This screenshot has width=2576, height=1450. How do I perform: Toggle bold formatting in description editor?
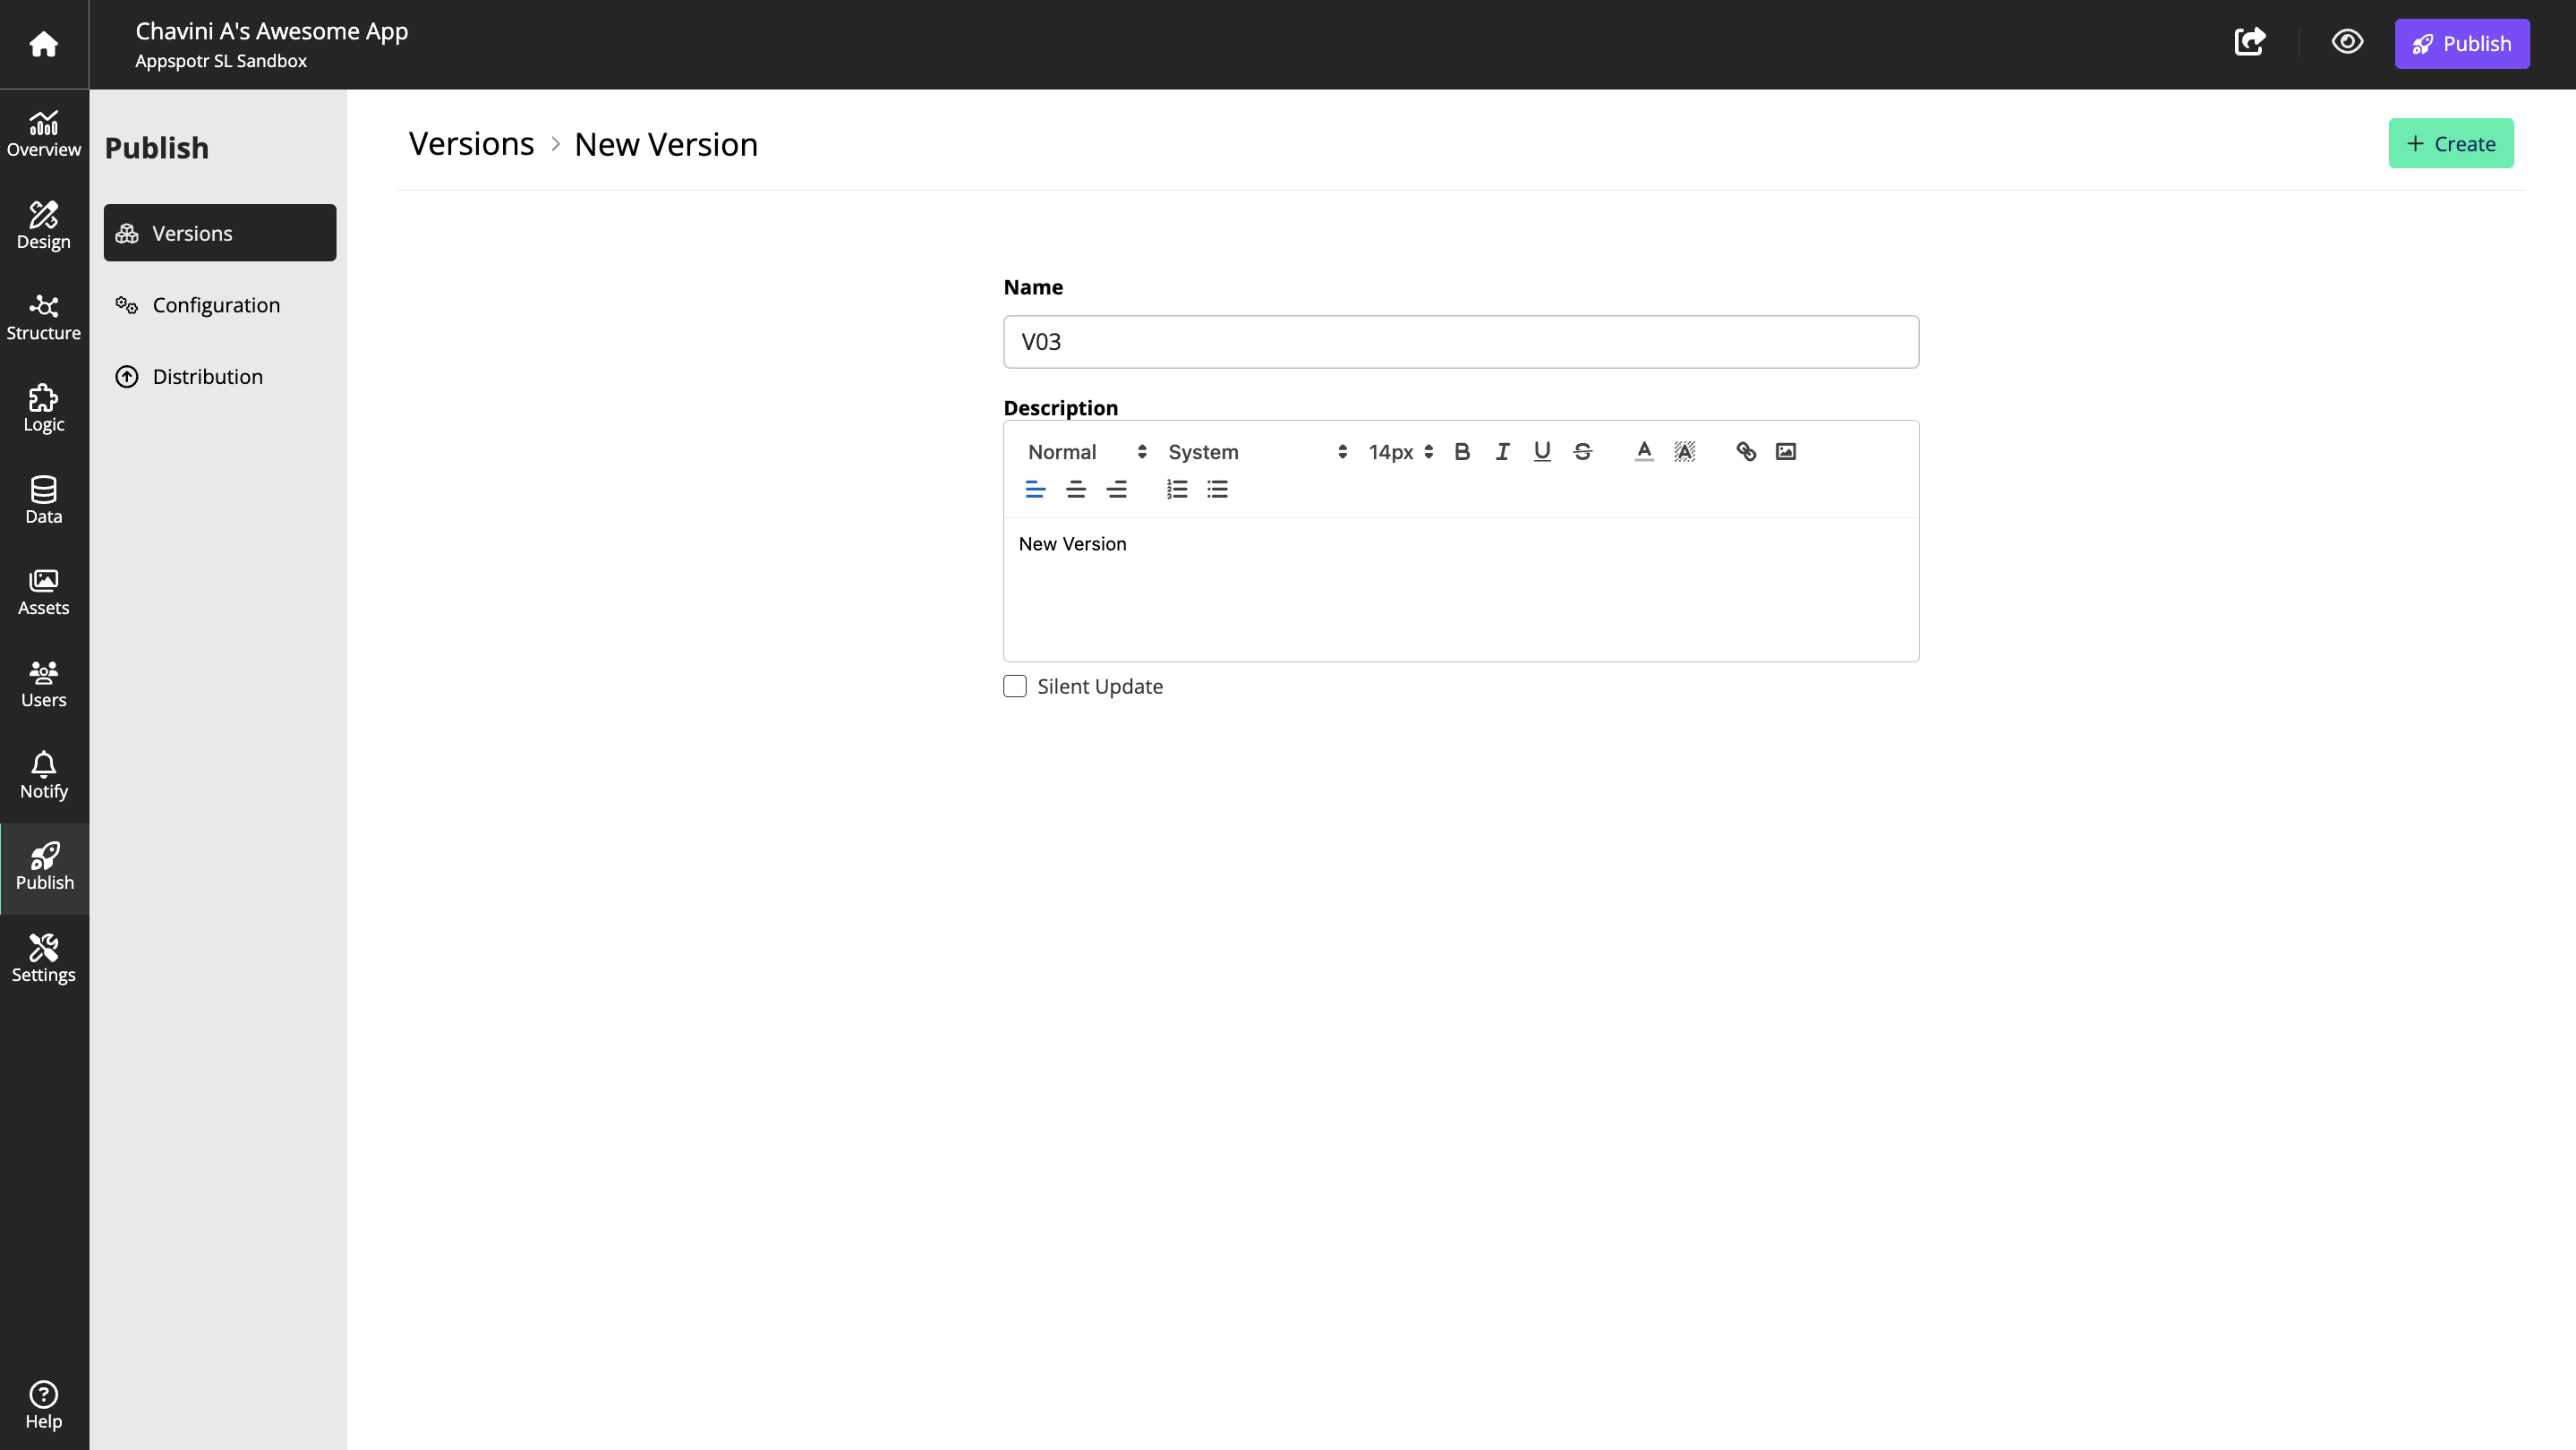click(x=1462, y=451)
